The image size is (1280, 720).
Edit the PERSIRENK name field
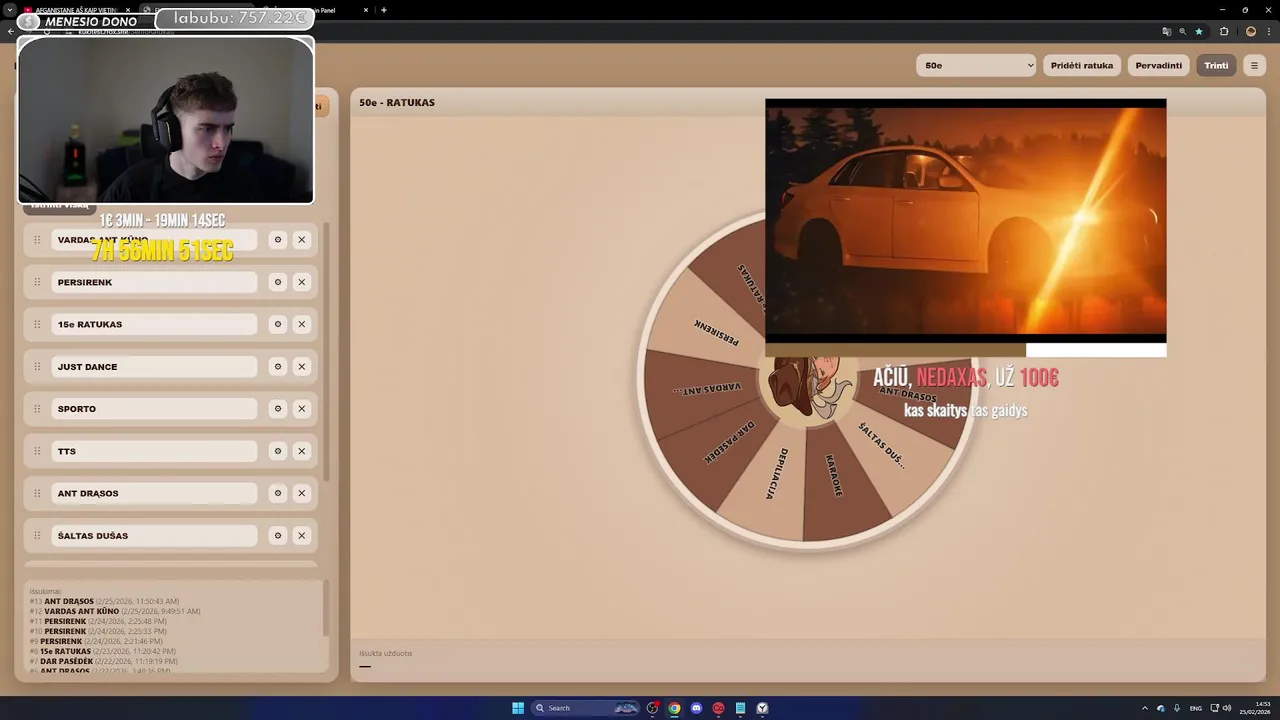coord(154,282)
